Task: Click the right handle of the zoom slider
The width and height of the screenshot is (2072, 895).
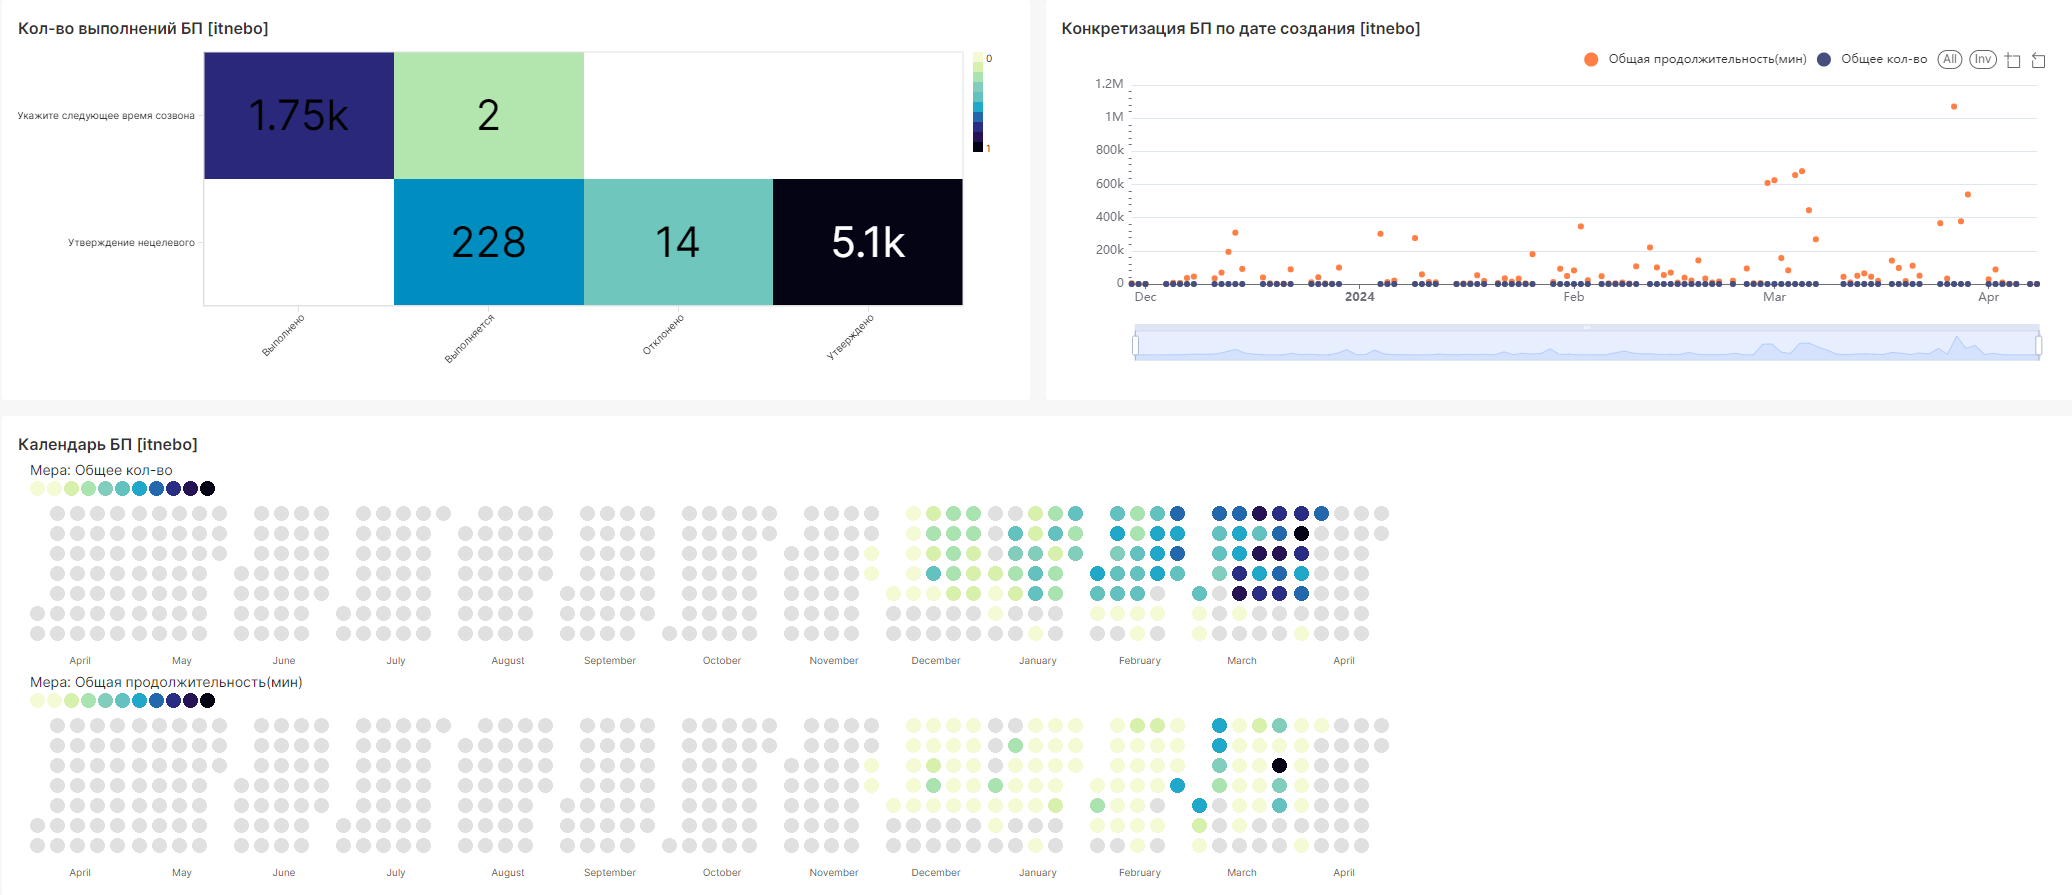Action: pyautogui.click(x=2038, y=345)
